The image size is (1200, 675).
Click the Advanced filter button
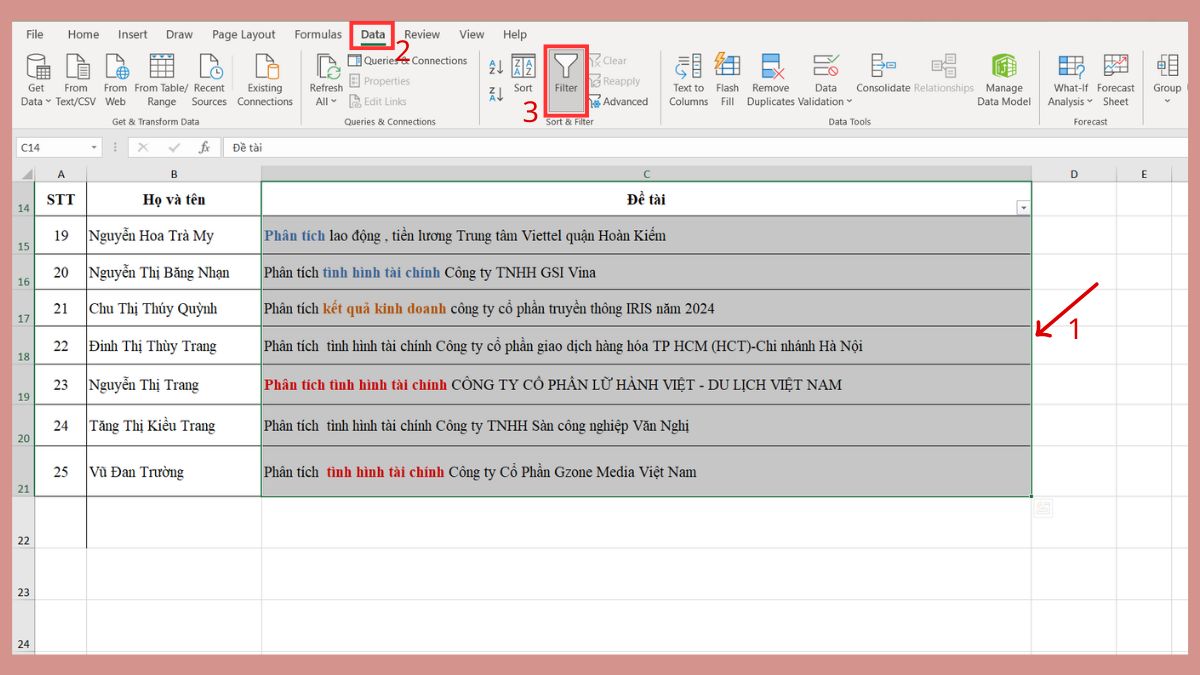click(624, 101)
